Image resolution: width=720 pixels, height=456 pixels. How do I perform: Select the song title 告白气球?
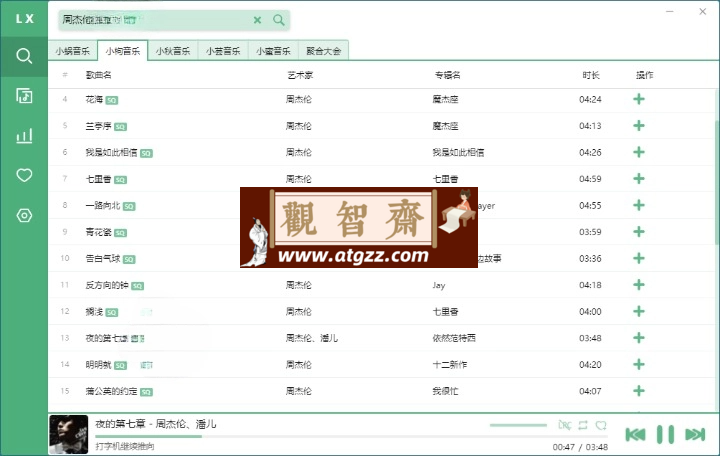103,259
